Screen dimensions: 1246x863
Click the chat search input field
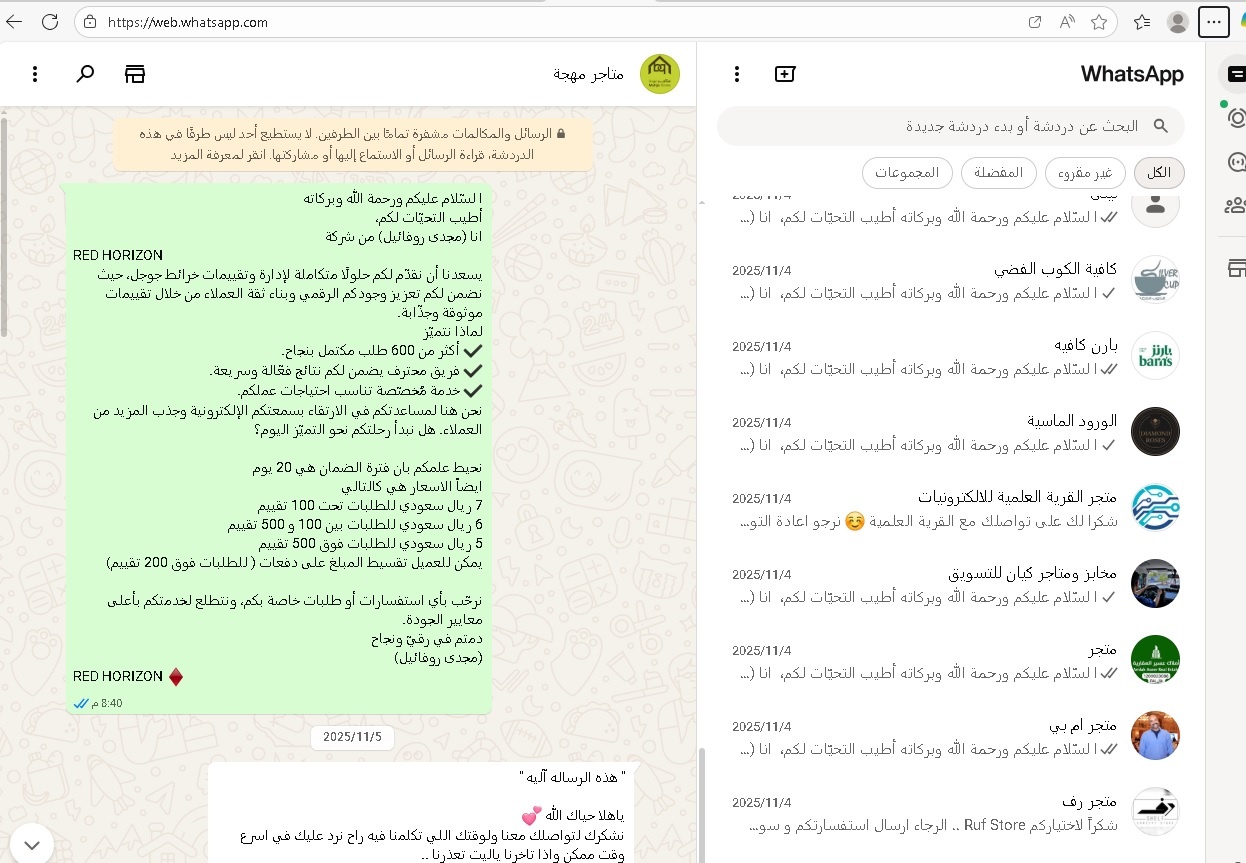(950, 125)
